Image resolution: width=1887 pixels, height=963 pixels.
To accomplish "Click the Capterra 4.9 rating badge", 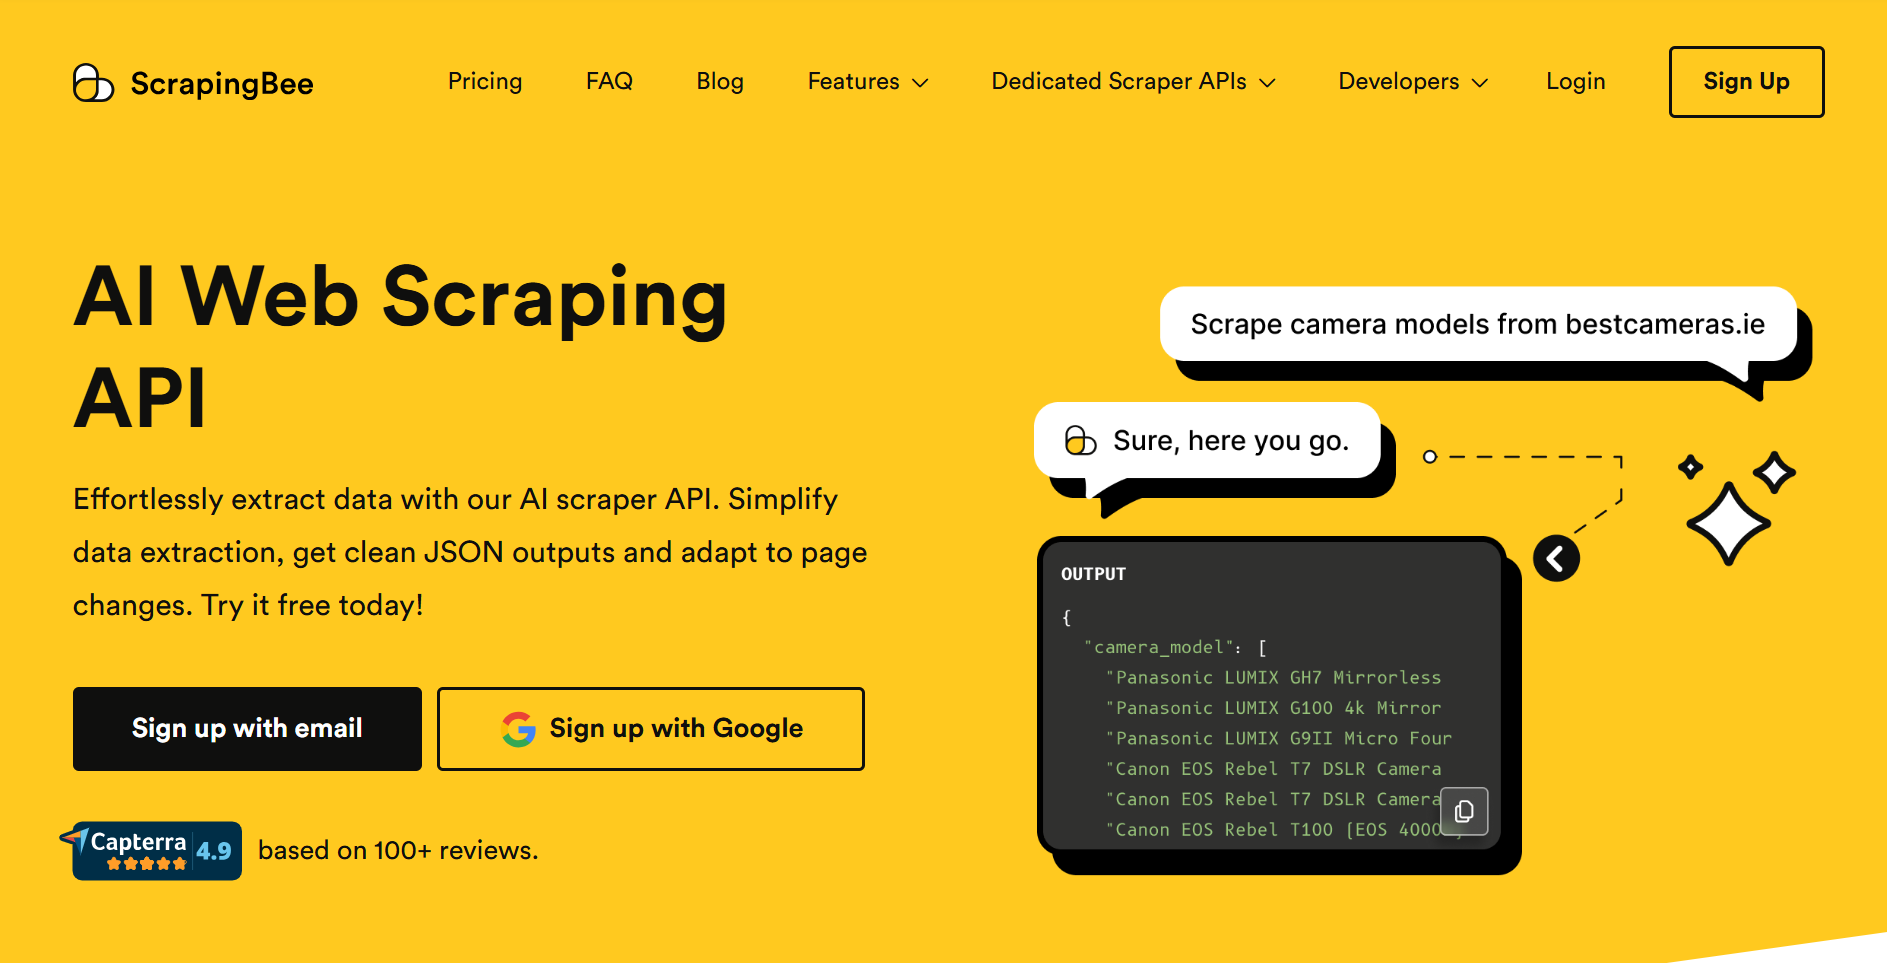I will pyautogui.click(x=156, y=849).
